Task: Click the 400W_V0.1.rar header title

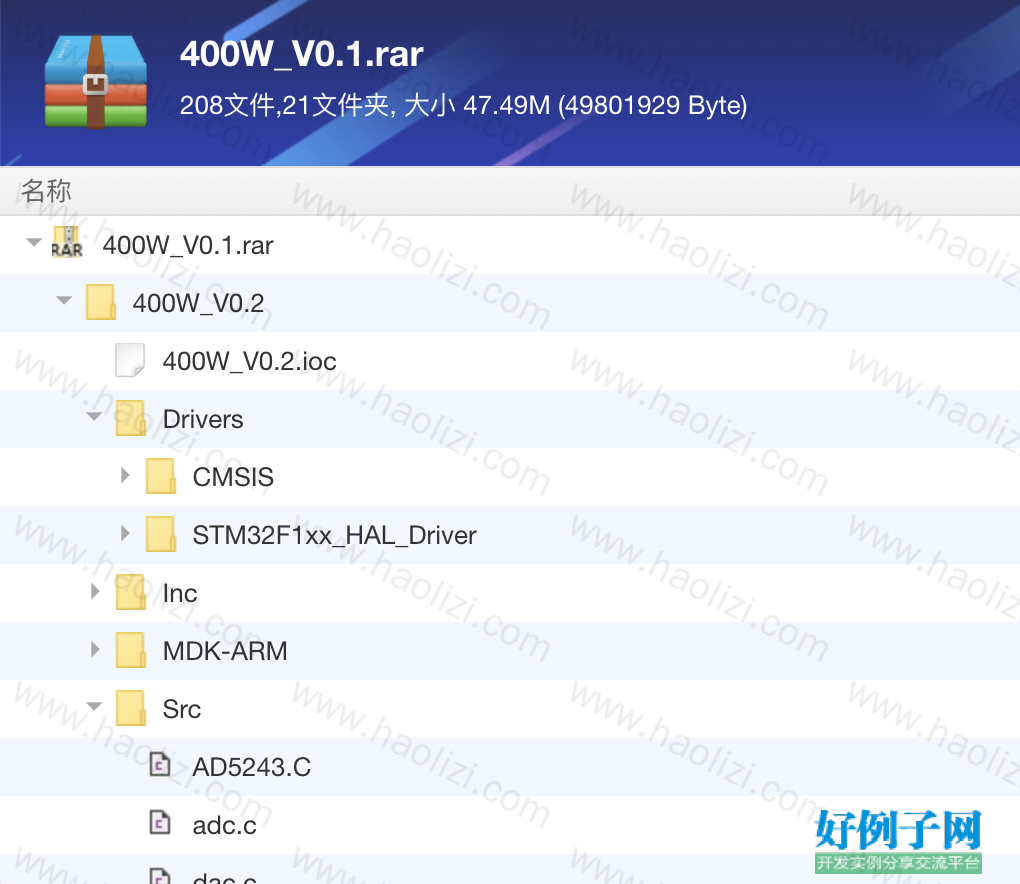Action: tap(302, 54)
